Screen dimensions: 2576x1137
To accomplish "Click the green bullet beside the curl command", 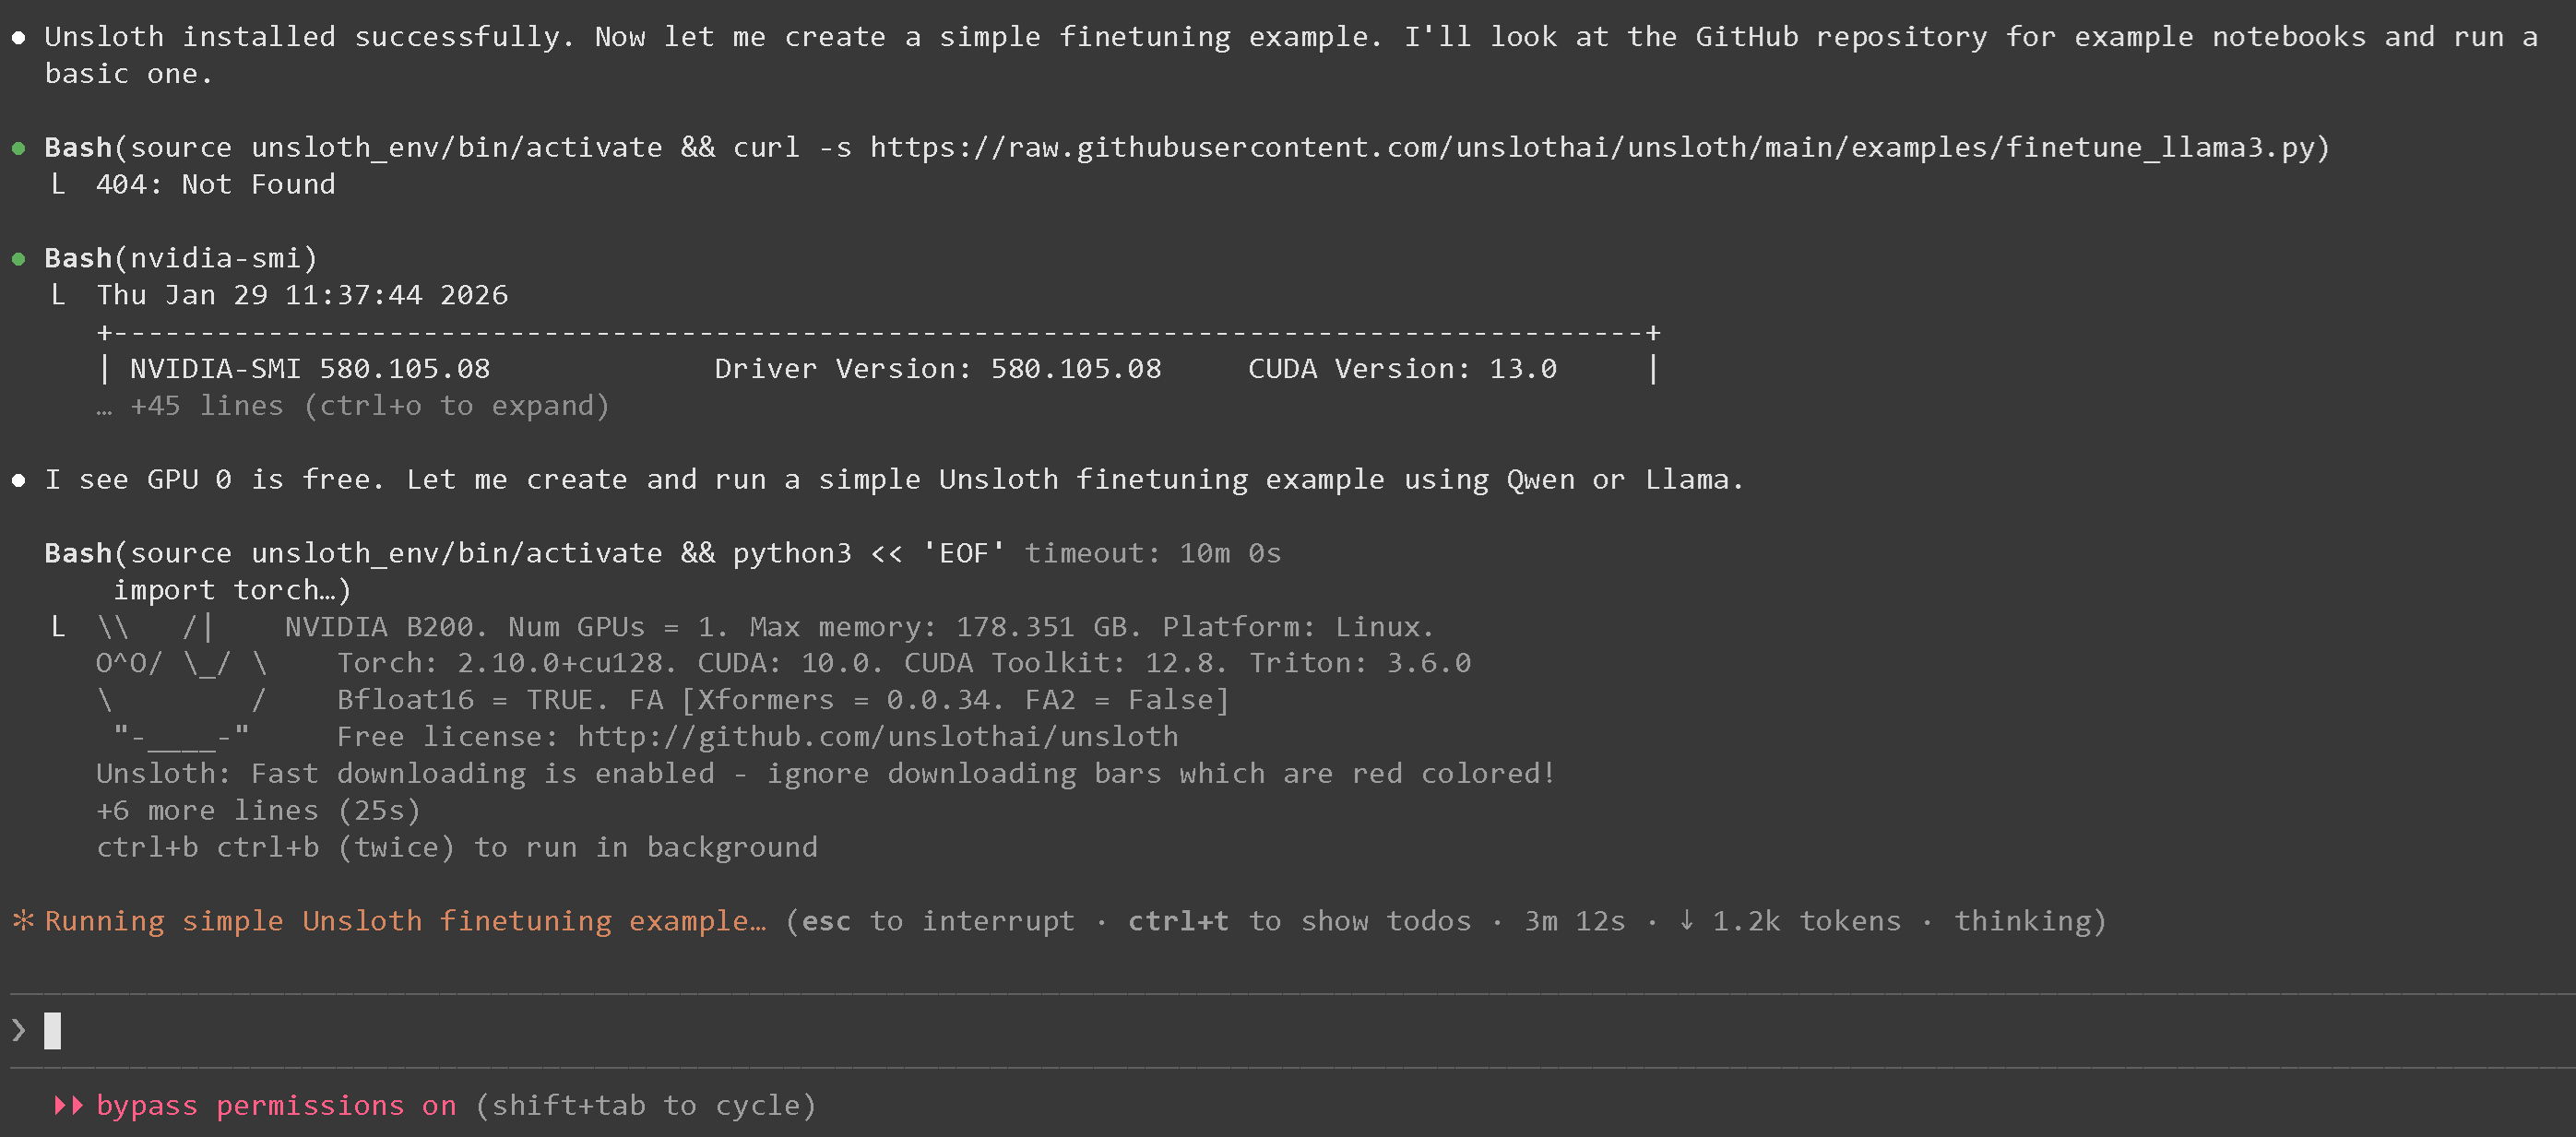I will coord(18,148).
